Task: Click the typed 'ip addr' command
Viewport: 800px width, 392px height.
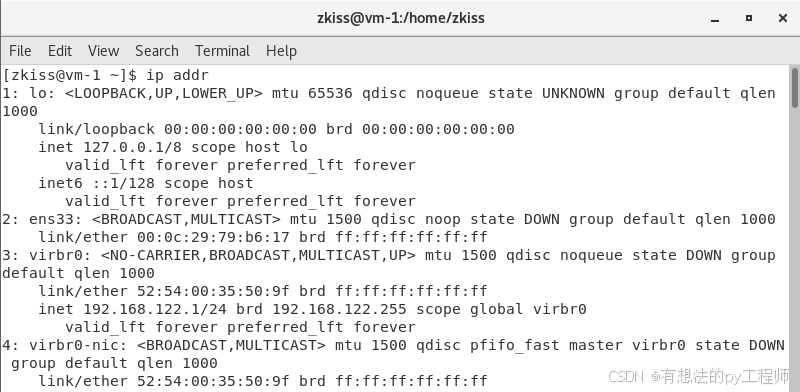Action: pos(177,75)
